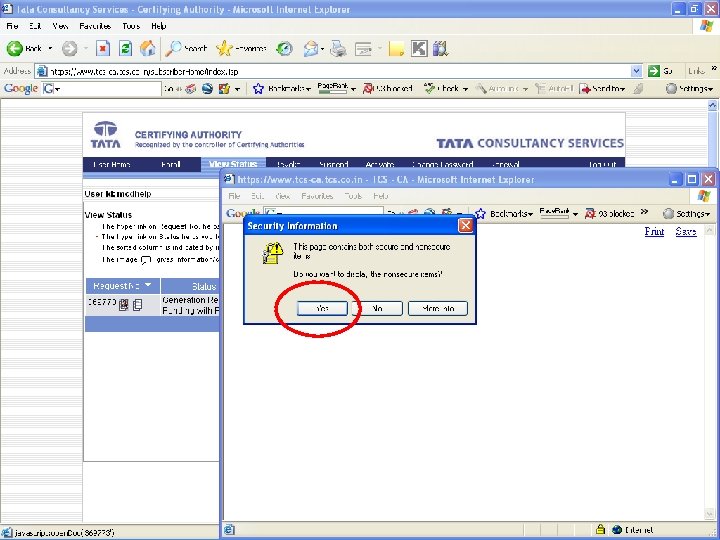Screen dimensions: 720x540
Task: Click the blue globe icon in Google toolbar
Action: click(207, 89)
